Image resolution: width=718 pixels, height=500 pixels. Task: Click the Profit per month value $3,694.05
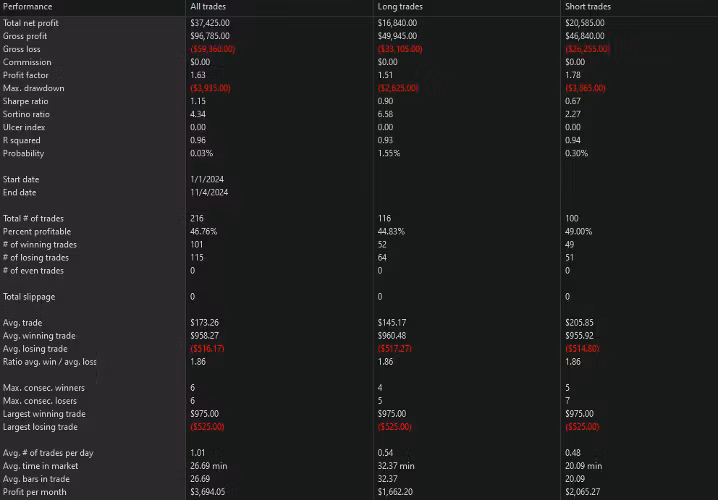[x=208, y=492]
